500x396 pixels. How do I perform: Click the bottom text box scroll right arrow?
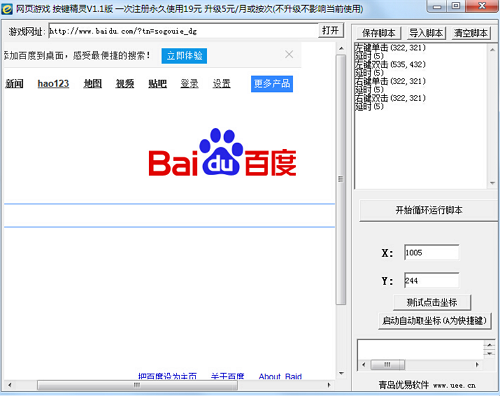pyautogui.click(x=477, y=365)
